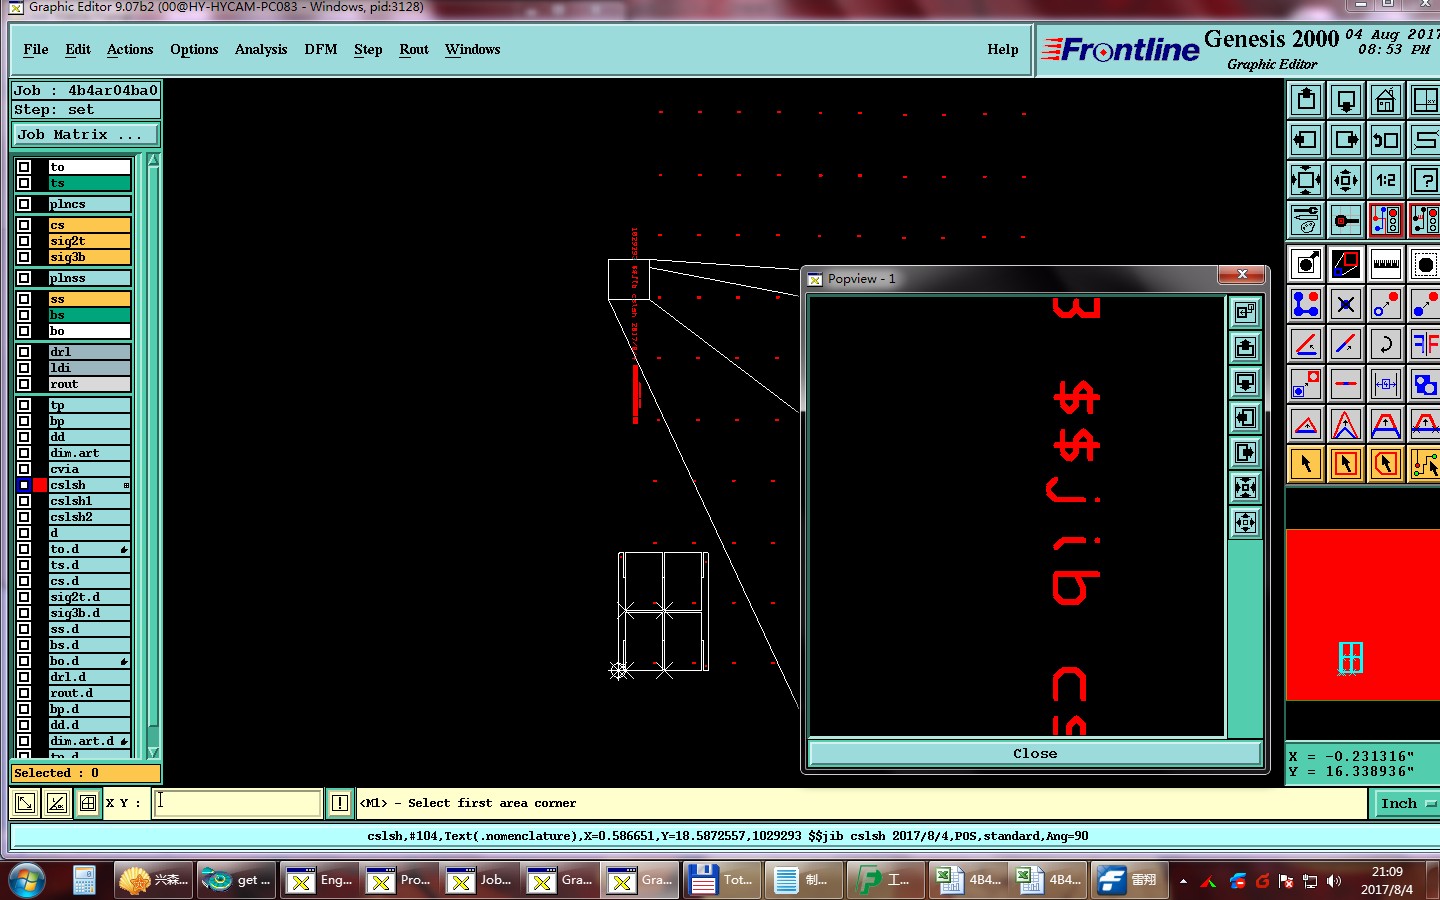This screenshot has height=900, width=1440.
Task: Uncheck the cslsh layer checkbox
Action: (x=24, y=485)
